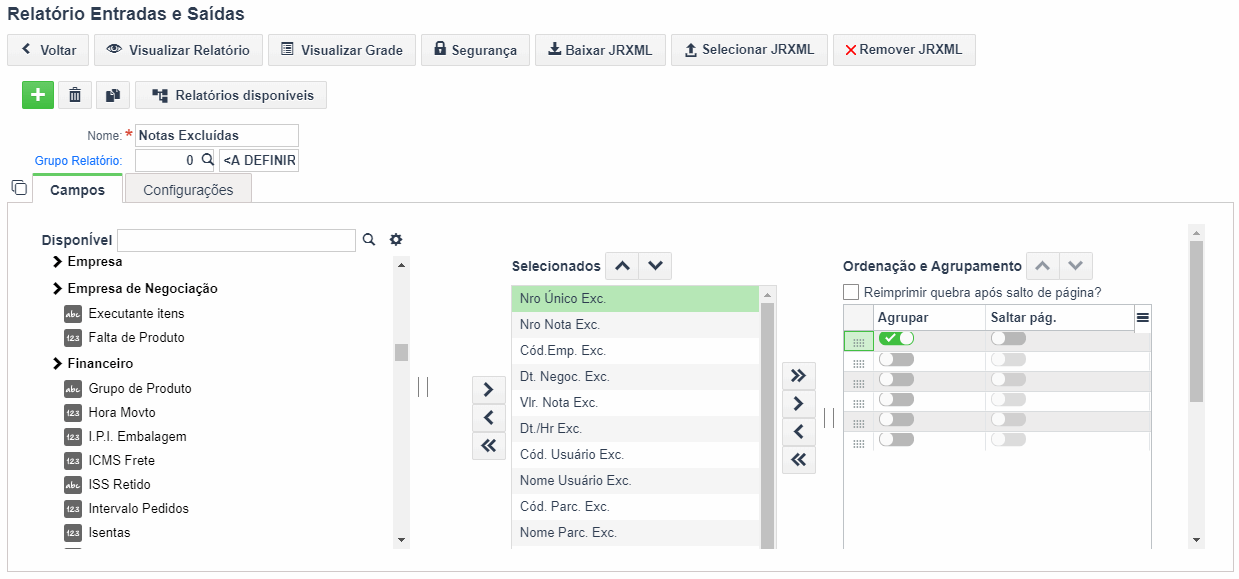
Task: Check Reimprimir quebra após salto de página
Action: click(851, 292)
